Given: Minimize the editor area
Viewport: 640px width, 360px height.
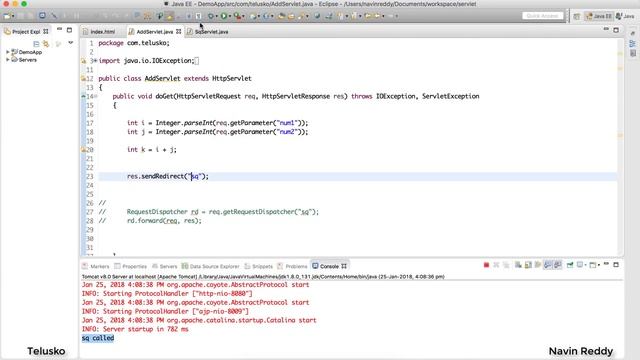Looking at the screenshot, I should pyautogui.click(x=607, y=29).
